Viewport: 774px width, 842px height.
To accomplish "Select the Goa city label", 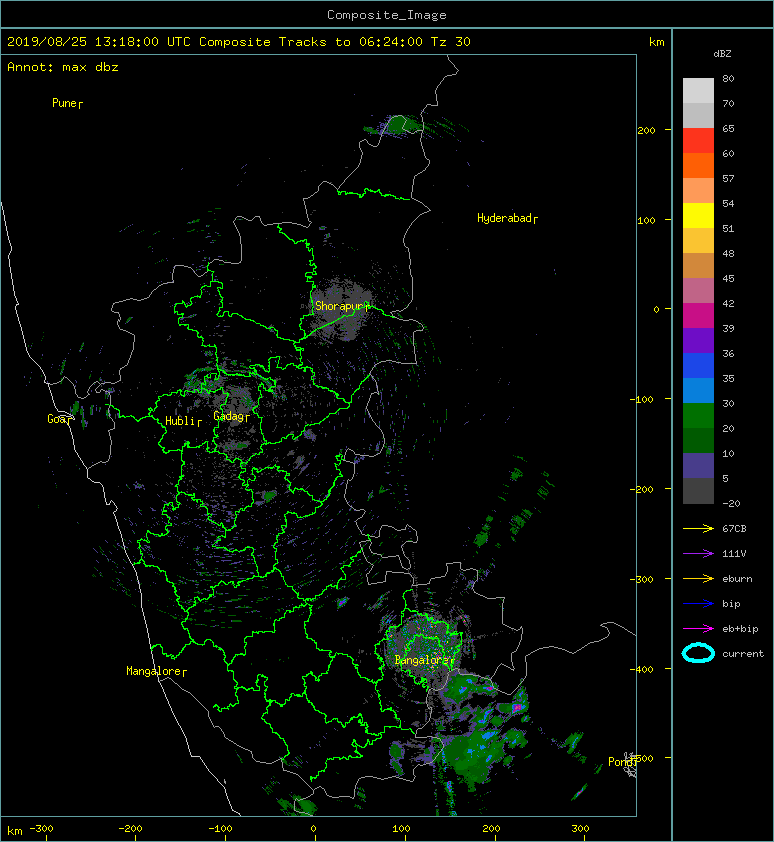I will tap(57, 419).
